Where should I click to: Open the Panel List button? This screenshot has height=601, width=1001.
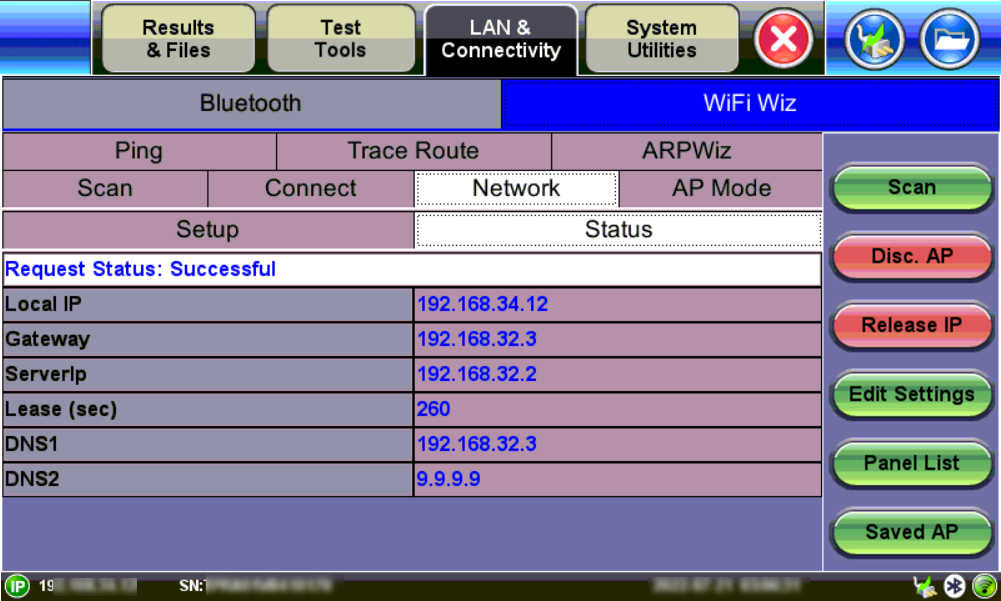coord(912,463)
